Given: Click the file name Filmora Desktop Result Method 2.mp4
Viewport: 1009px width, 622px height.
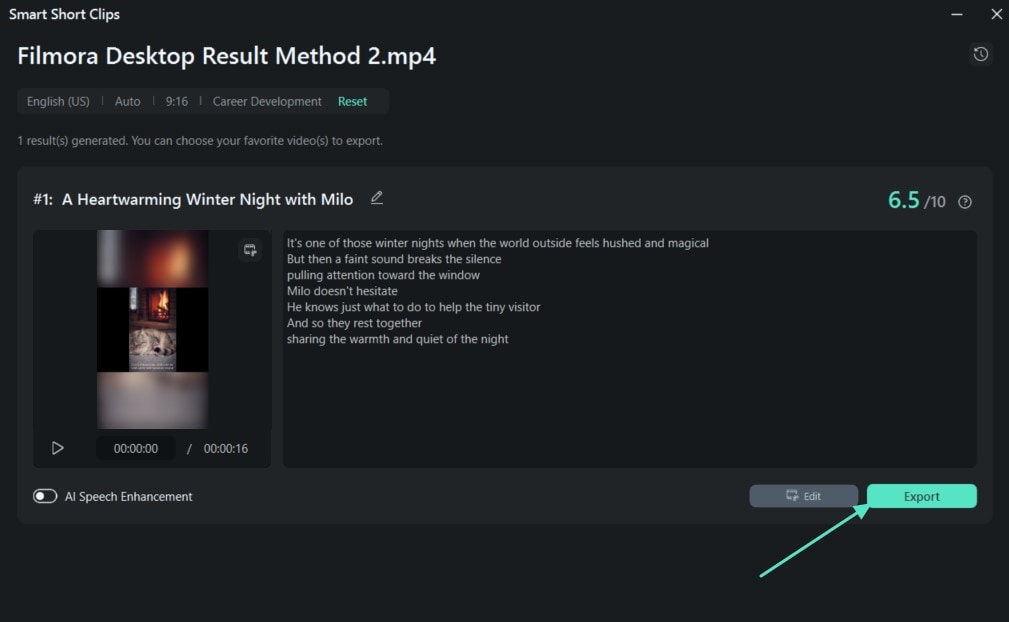Looking at the screenshot, I should point(227,56).
